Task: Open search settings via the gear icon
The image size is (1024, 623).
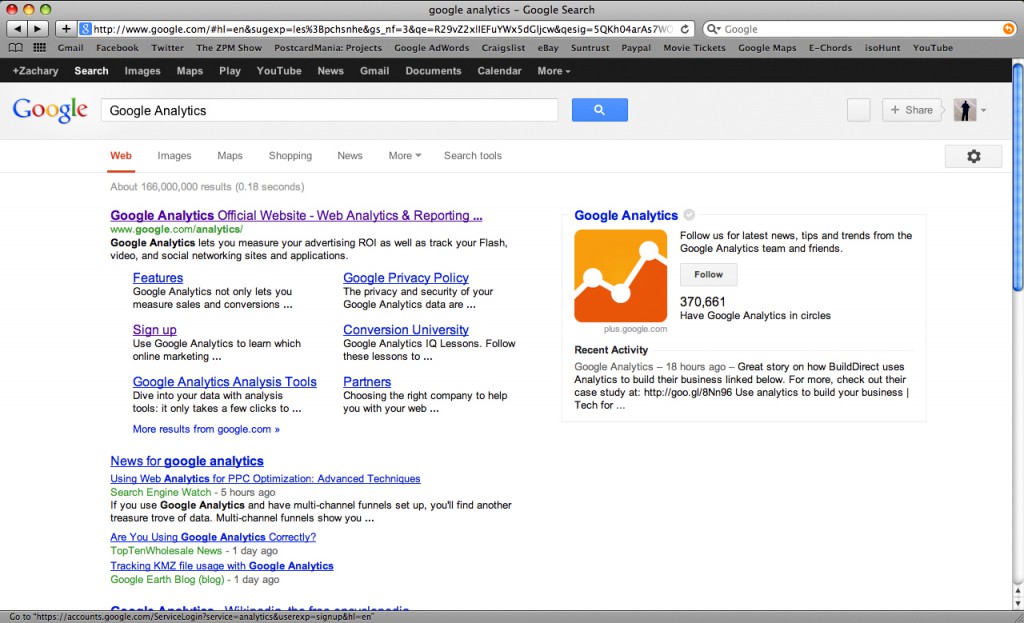Action: tap(973, 156)
